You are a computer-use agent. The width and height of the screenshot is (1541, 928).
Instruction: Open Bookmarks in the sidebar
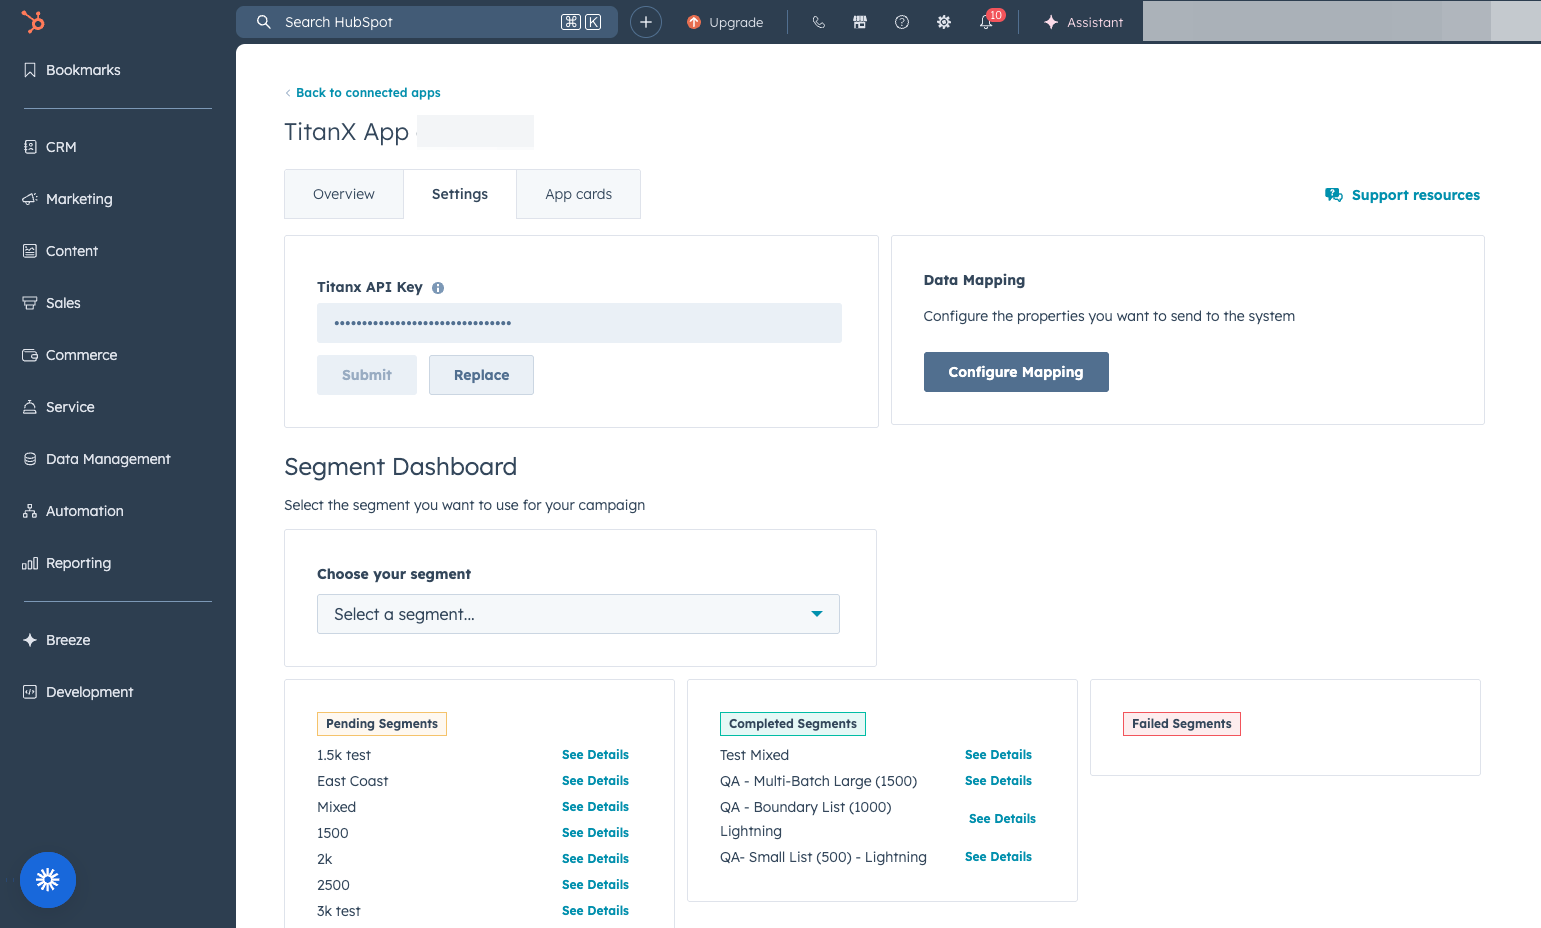pyautogui.click(x=72, y=70)
